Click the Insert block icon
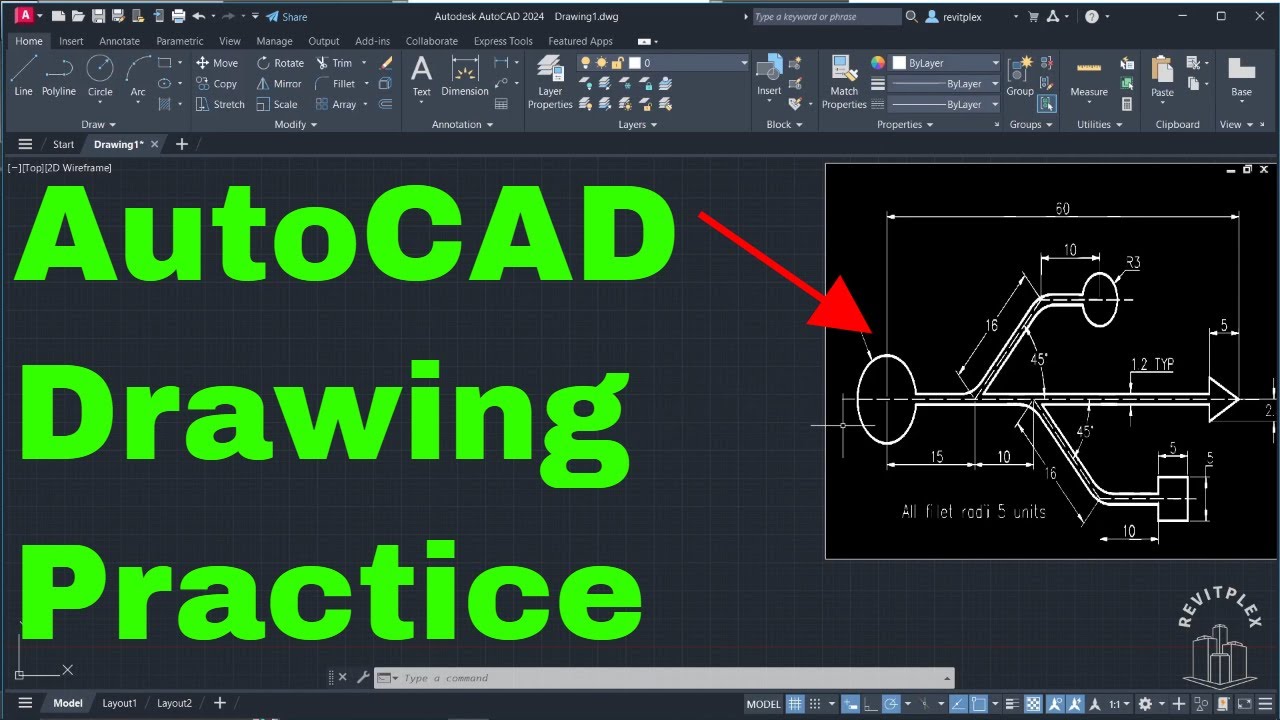The width and height of the screenshot is (1280, 720). 769,76
